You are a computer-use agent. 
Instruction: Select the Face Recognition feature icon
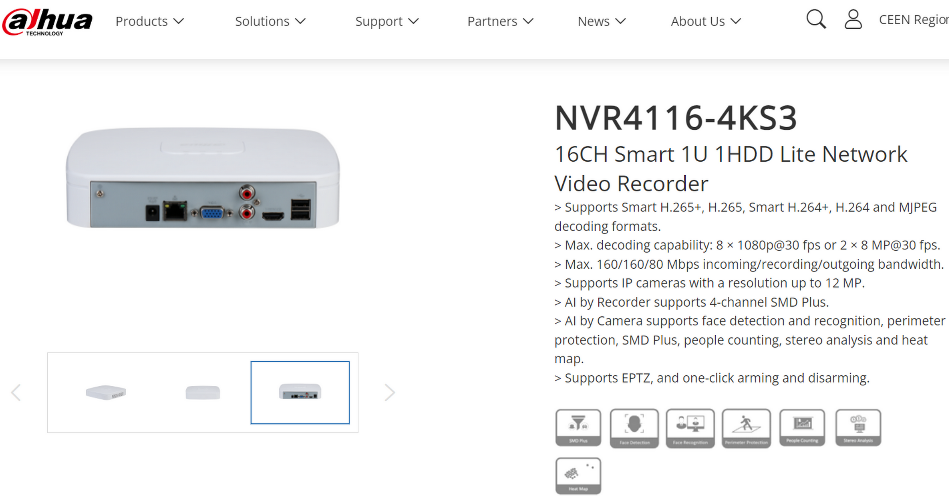point(690,428)
